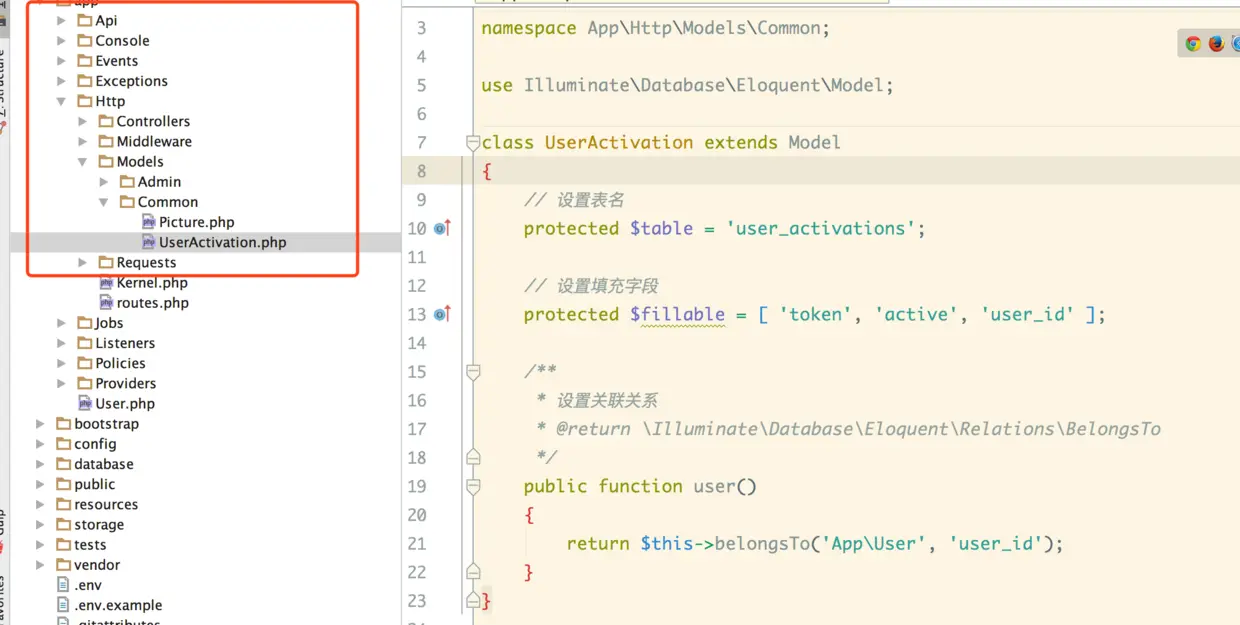The image size is (1240, 625).
Task: Select the Policies folder
Action: pyautogui.click(x=120, y=363)
